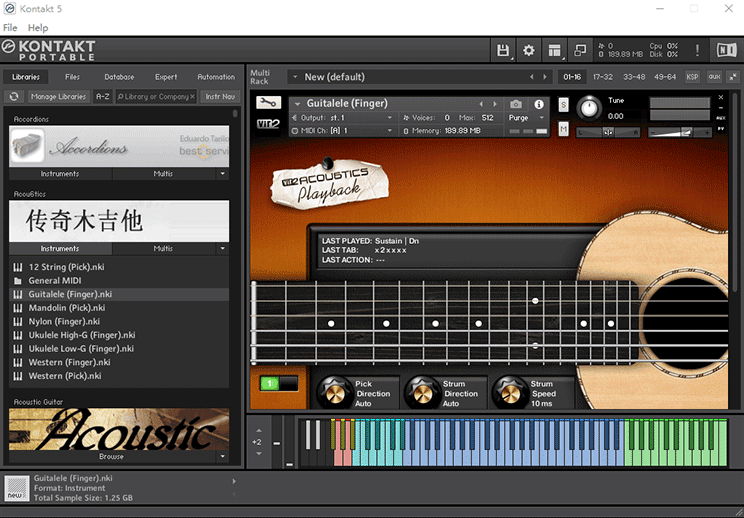Open the Help menu
Viewport: 744px width, 518px height.
[38, 28]
